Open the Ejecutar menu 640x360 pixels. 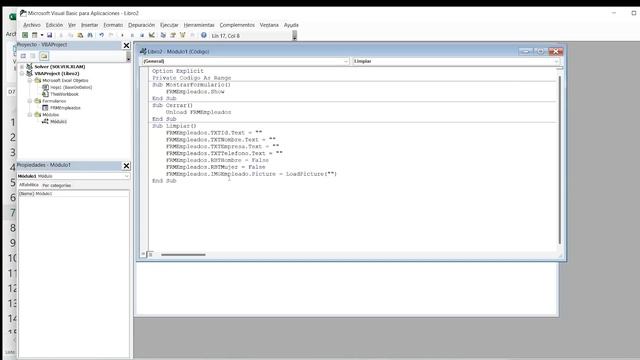coord(169,25)
